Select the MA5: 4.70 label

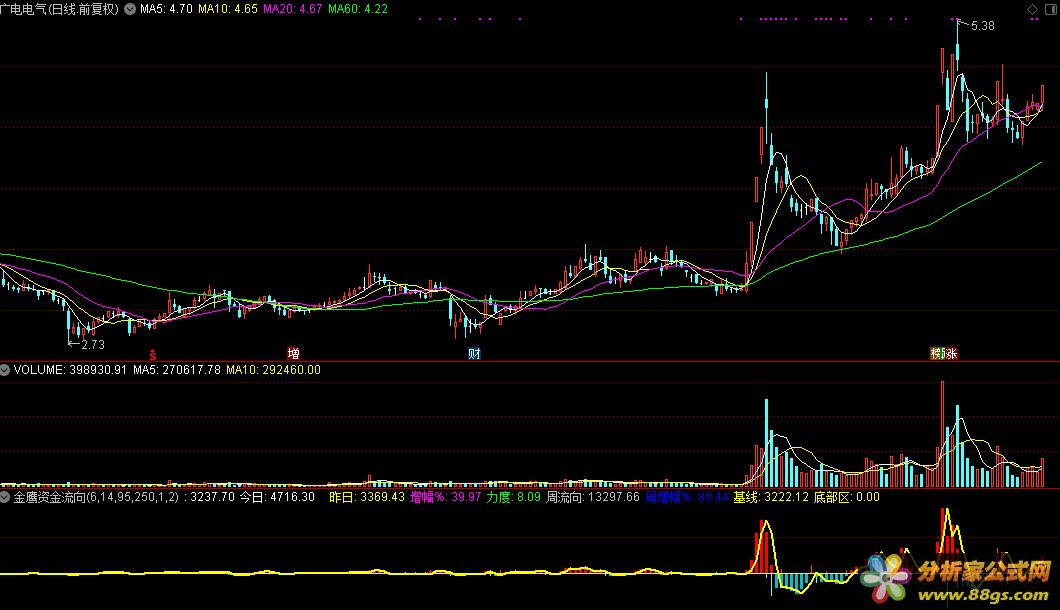tap(166, 9)
